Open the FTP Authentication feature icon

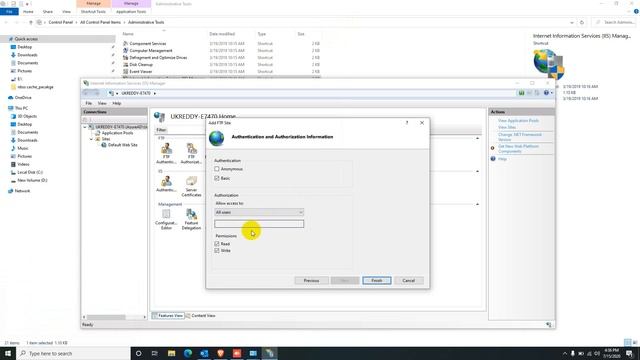click(166, 153)
